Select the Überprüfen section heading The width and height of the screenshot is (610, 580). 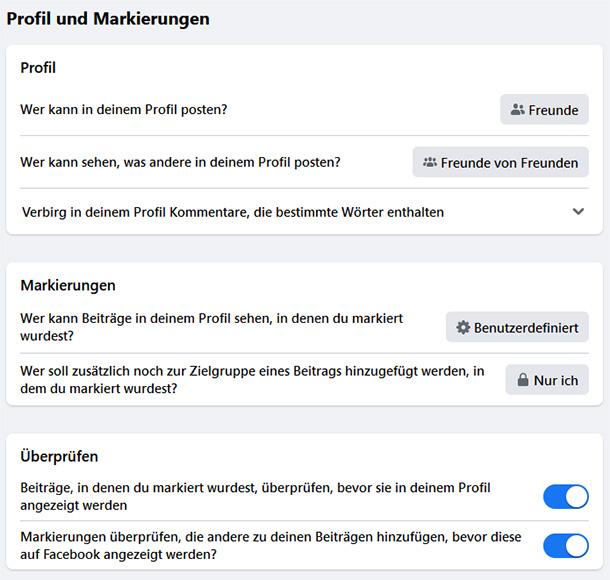pyautogui.click(x=59, y=457)
